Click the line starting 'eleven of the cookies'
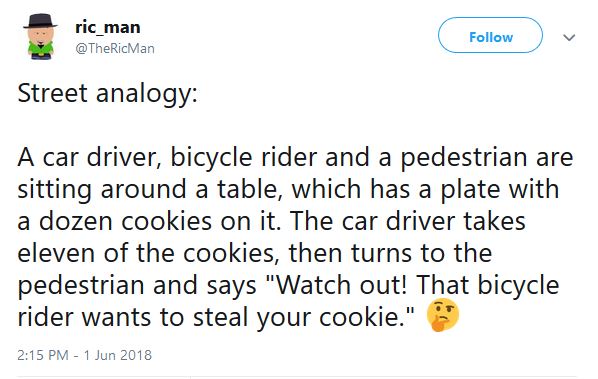 tap(255, 253)
